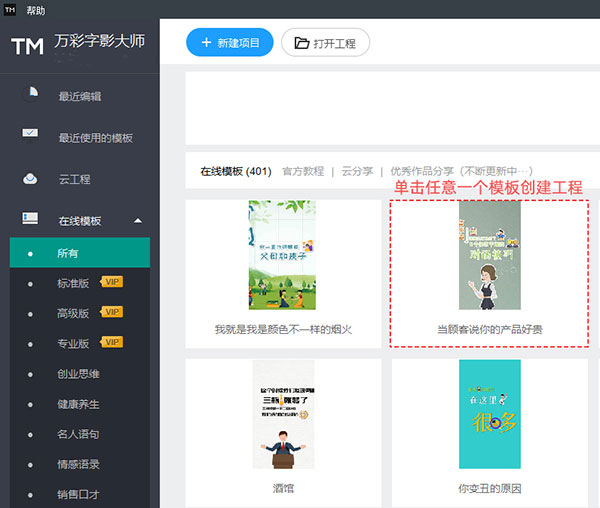Click the VIP badge beside 高级版
600x508 pixels.
[112, 313]
